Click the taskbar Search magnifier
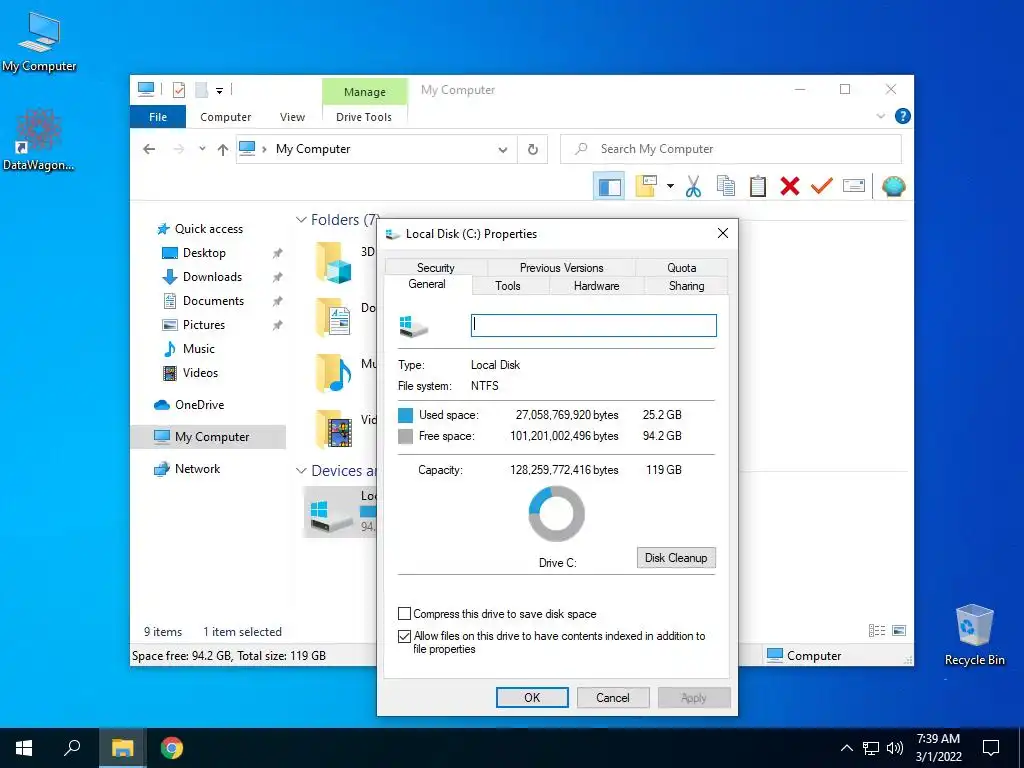This screenshot has width=1024, height=768. coord(72,748)
